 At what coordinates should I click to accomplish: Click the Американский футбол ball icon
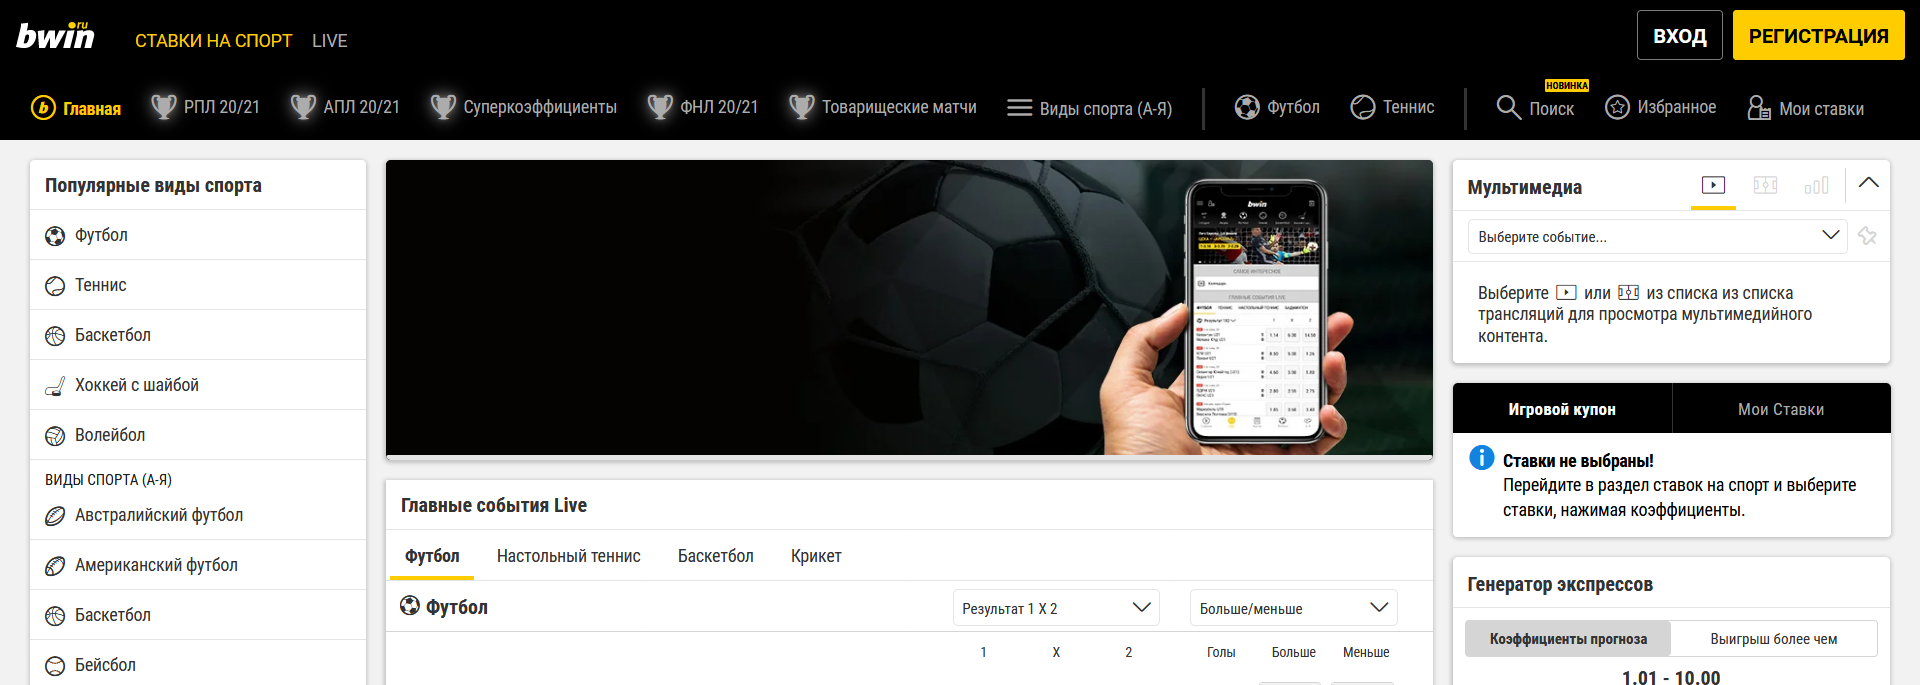[x=55, y=566]
